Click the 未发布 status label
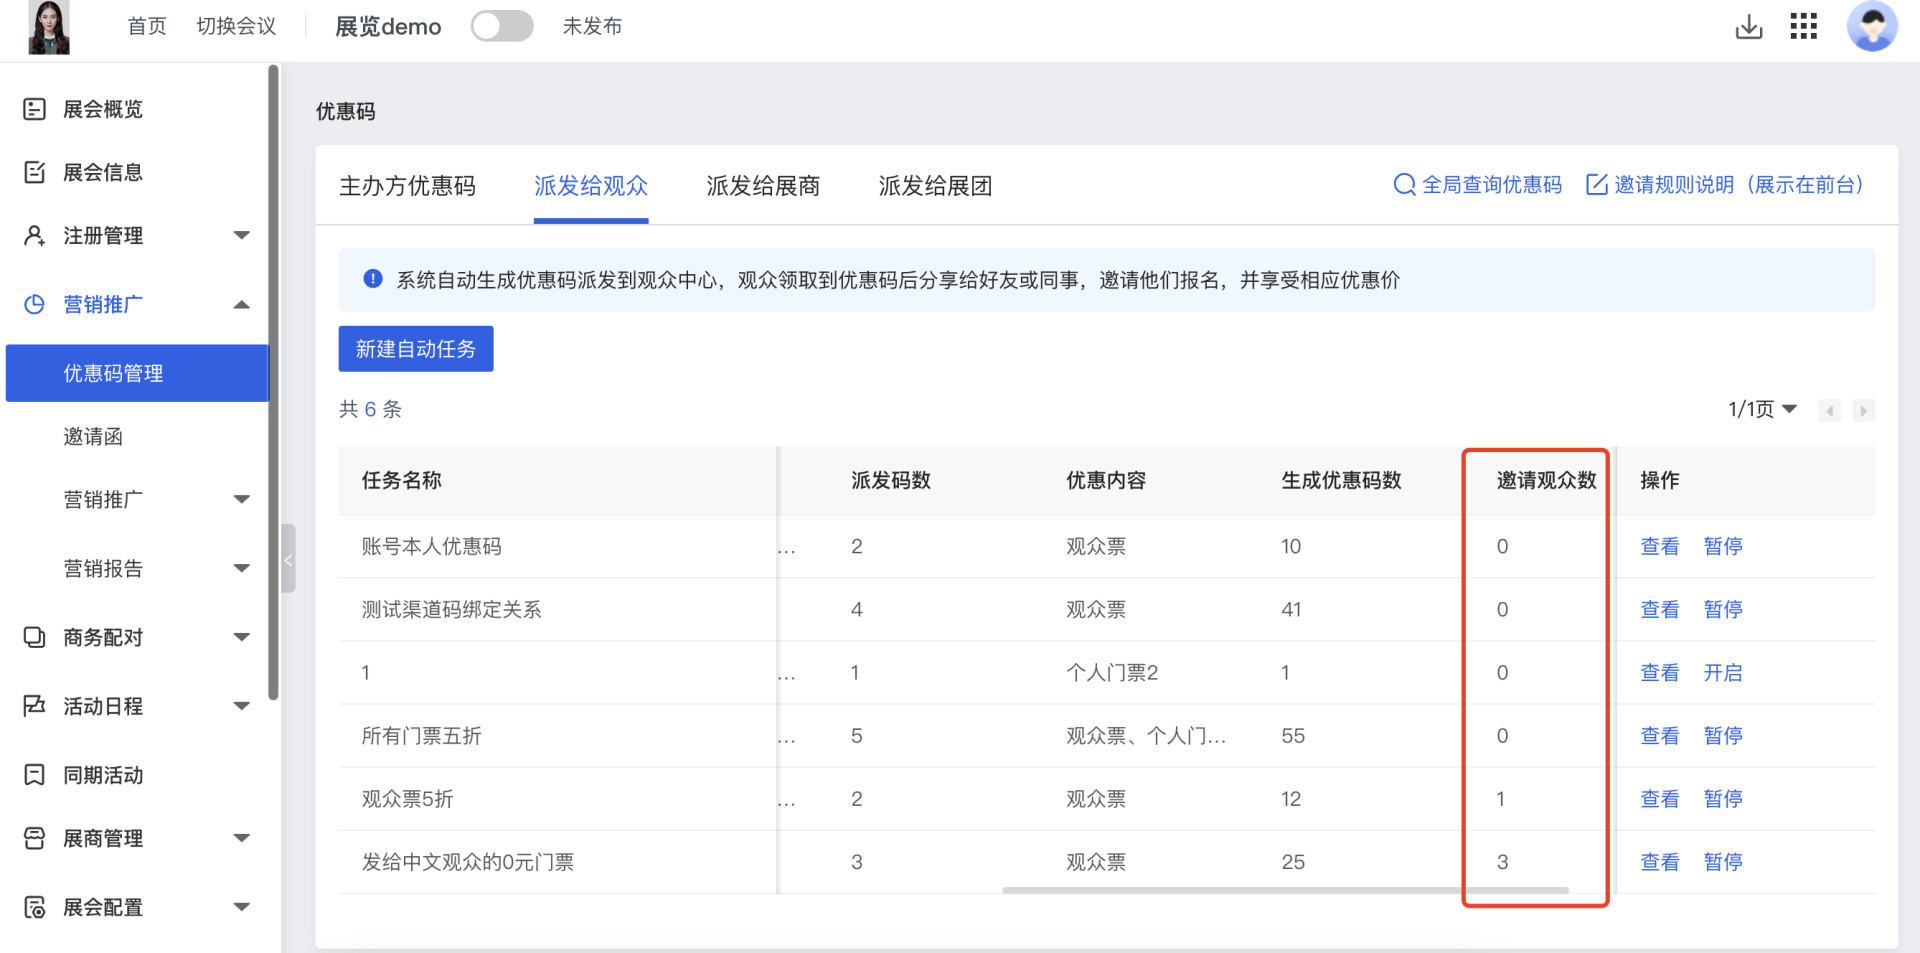Image resolution: width=1920 pixels, height=953 pixels. [x=592, y=26]
